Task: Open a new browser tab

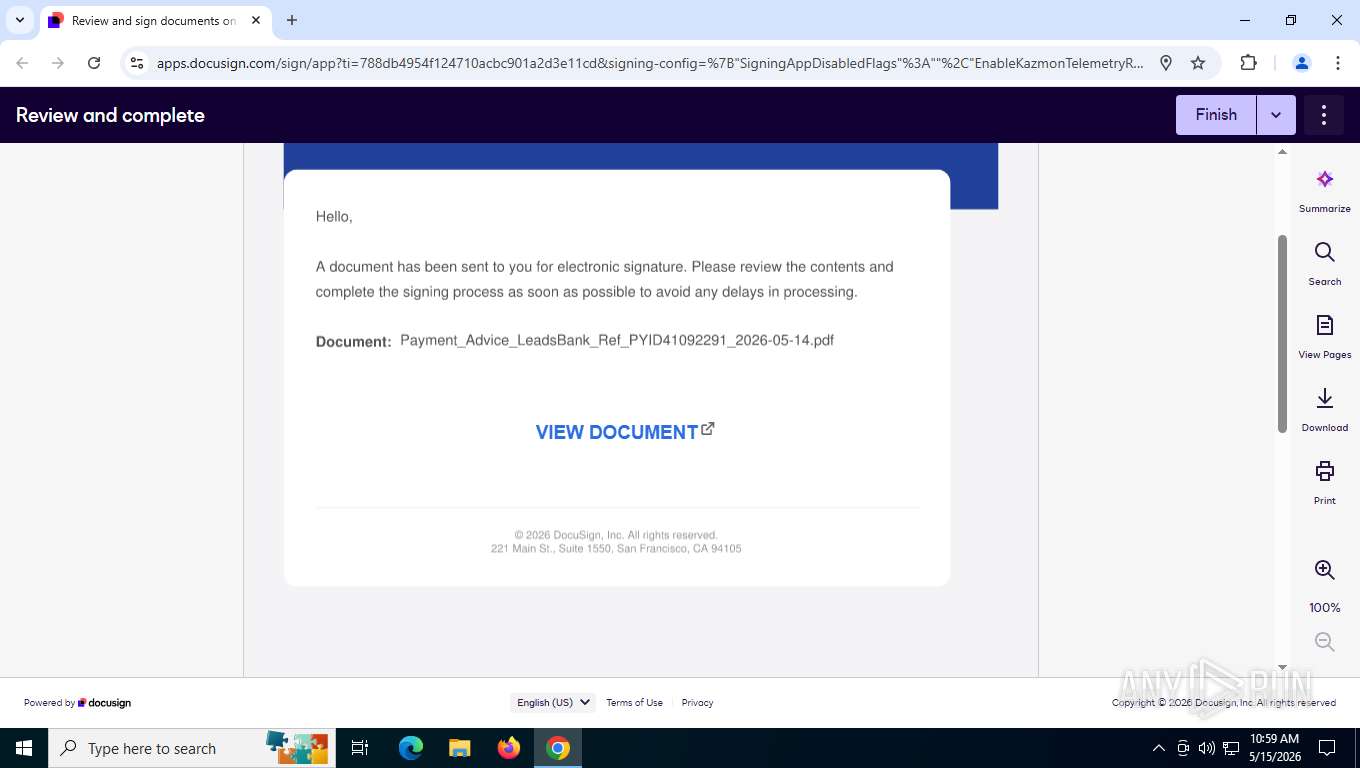Action: 292,20
